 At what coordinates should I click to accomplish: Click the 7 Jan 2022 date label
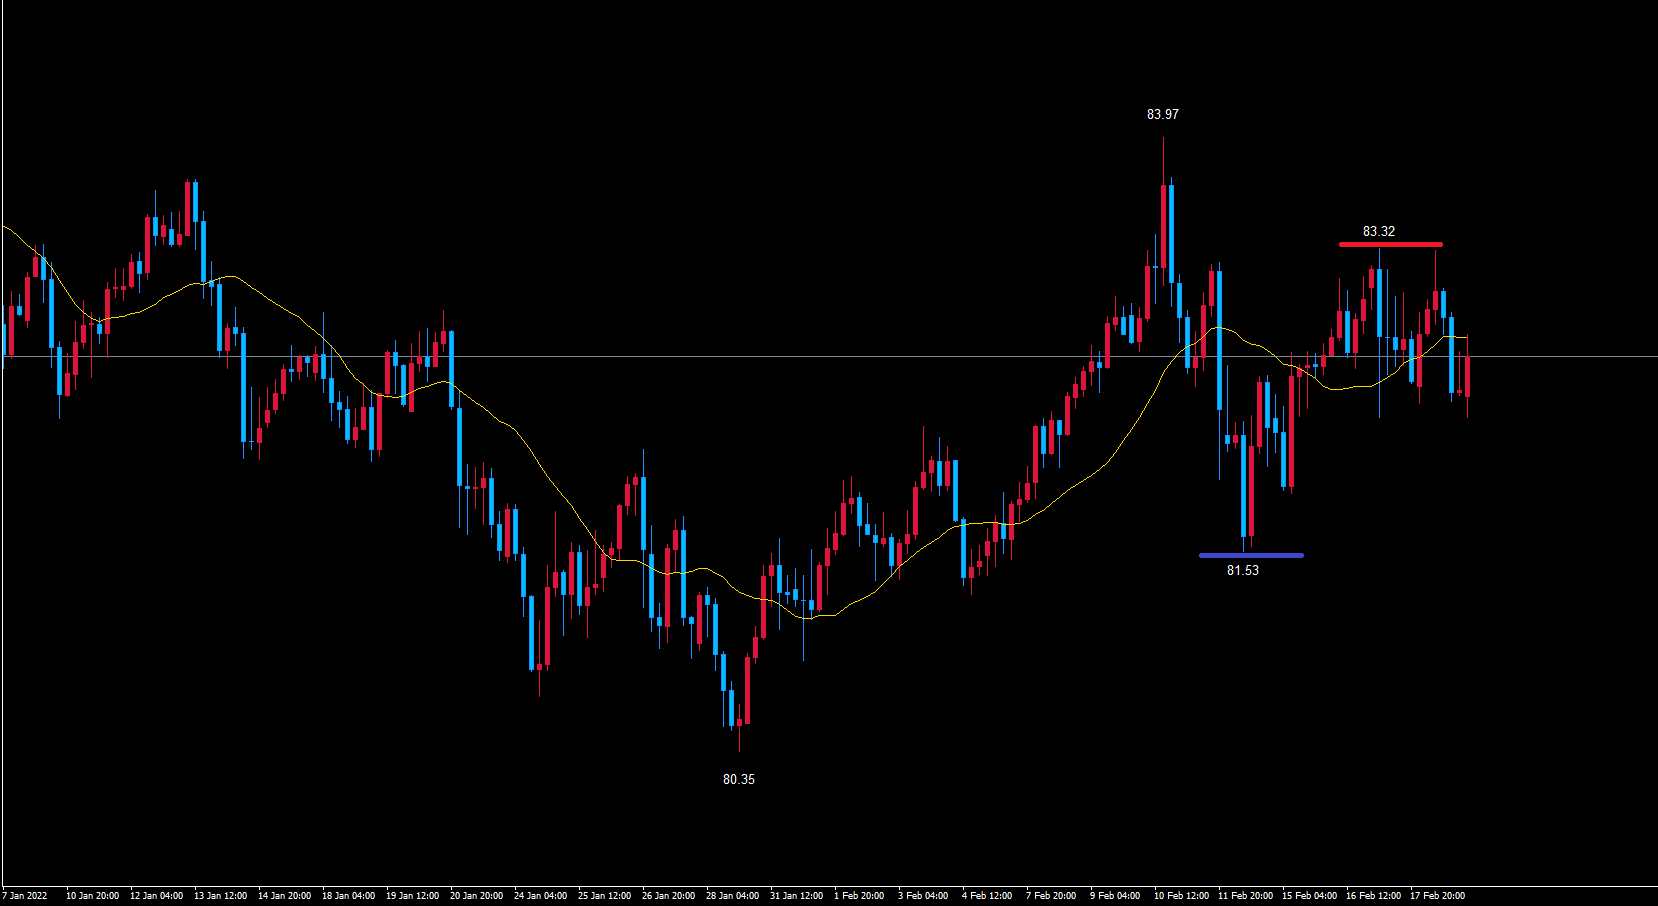pyautogui.click(x=25, y=896)
